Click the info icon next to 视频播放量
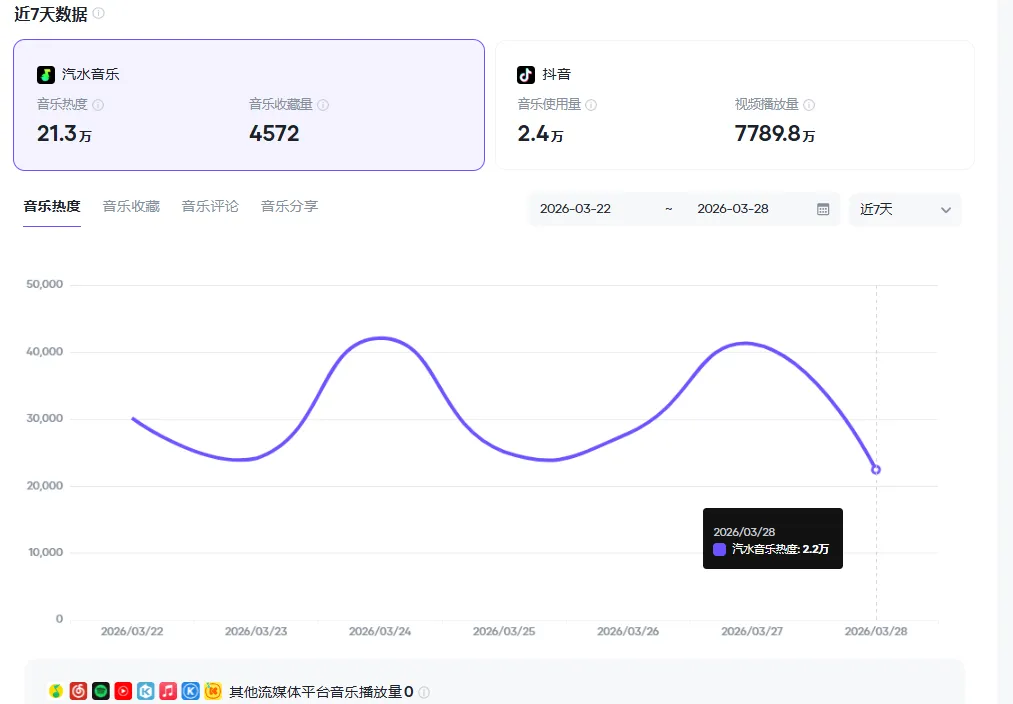The image size is (1013, 704). click(x=810, y=104)
